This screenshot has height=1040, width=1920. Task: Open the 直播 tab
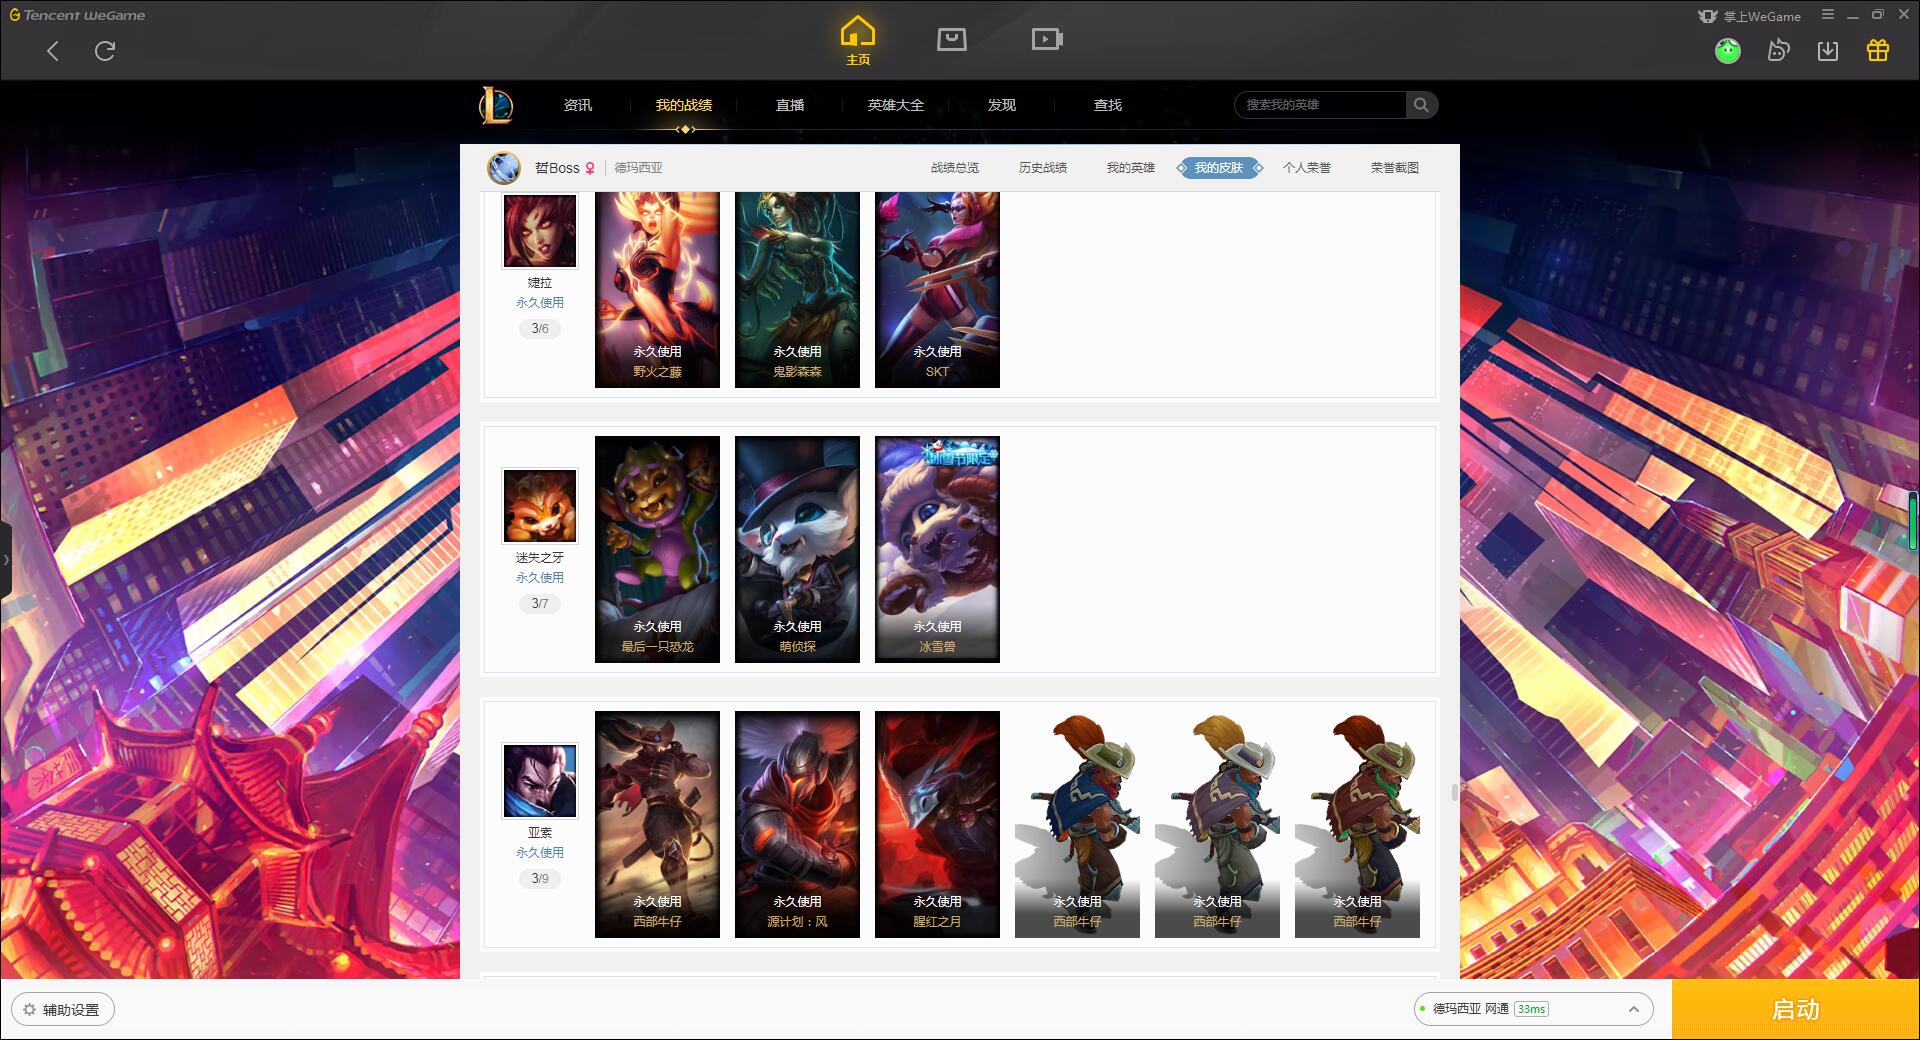[790, 105]
